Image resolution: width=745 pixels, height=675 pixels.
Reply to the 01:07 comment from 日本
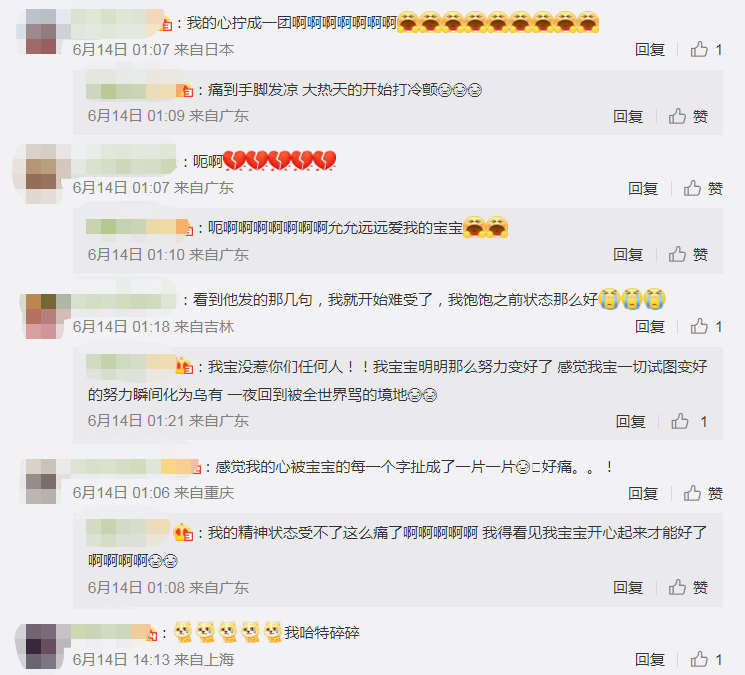click(649, 49)
